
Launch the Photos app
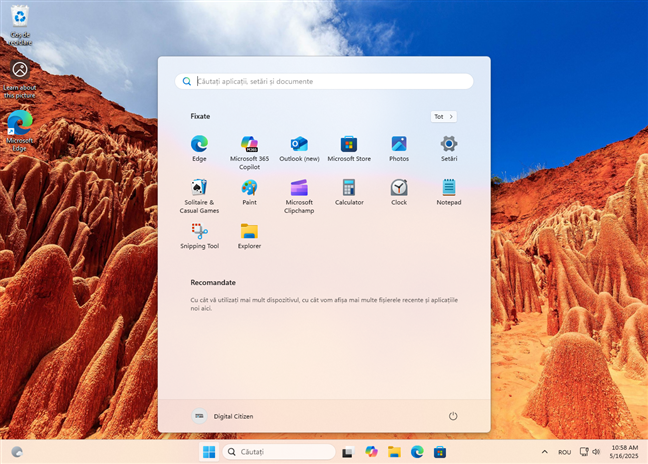click(x=399, y=148)
